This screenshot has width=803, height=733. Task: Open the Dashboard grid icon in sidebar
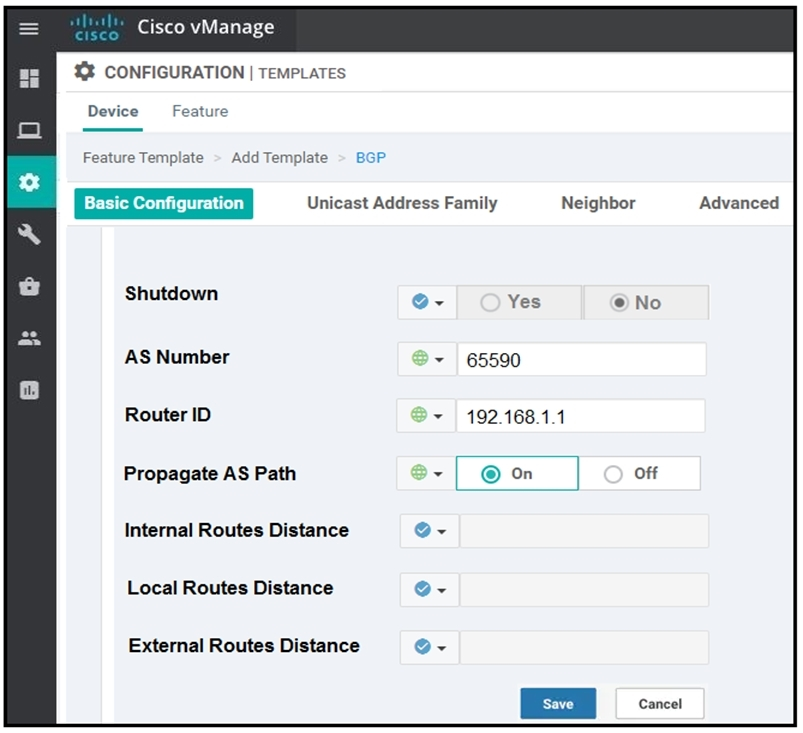click(x=29, y=78)
